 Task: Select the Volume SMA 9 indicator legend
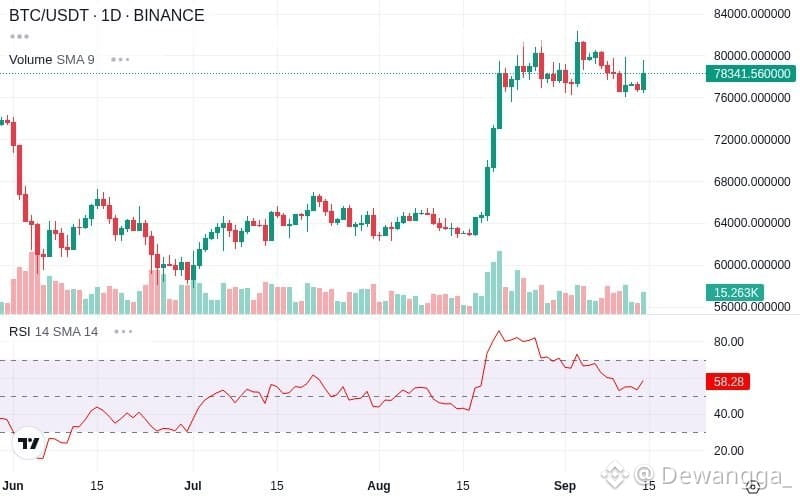52,60
